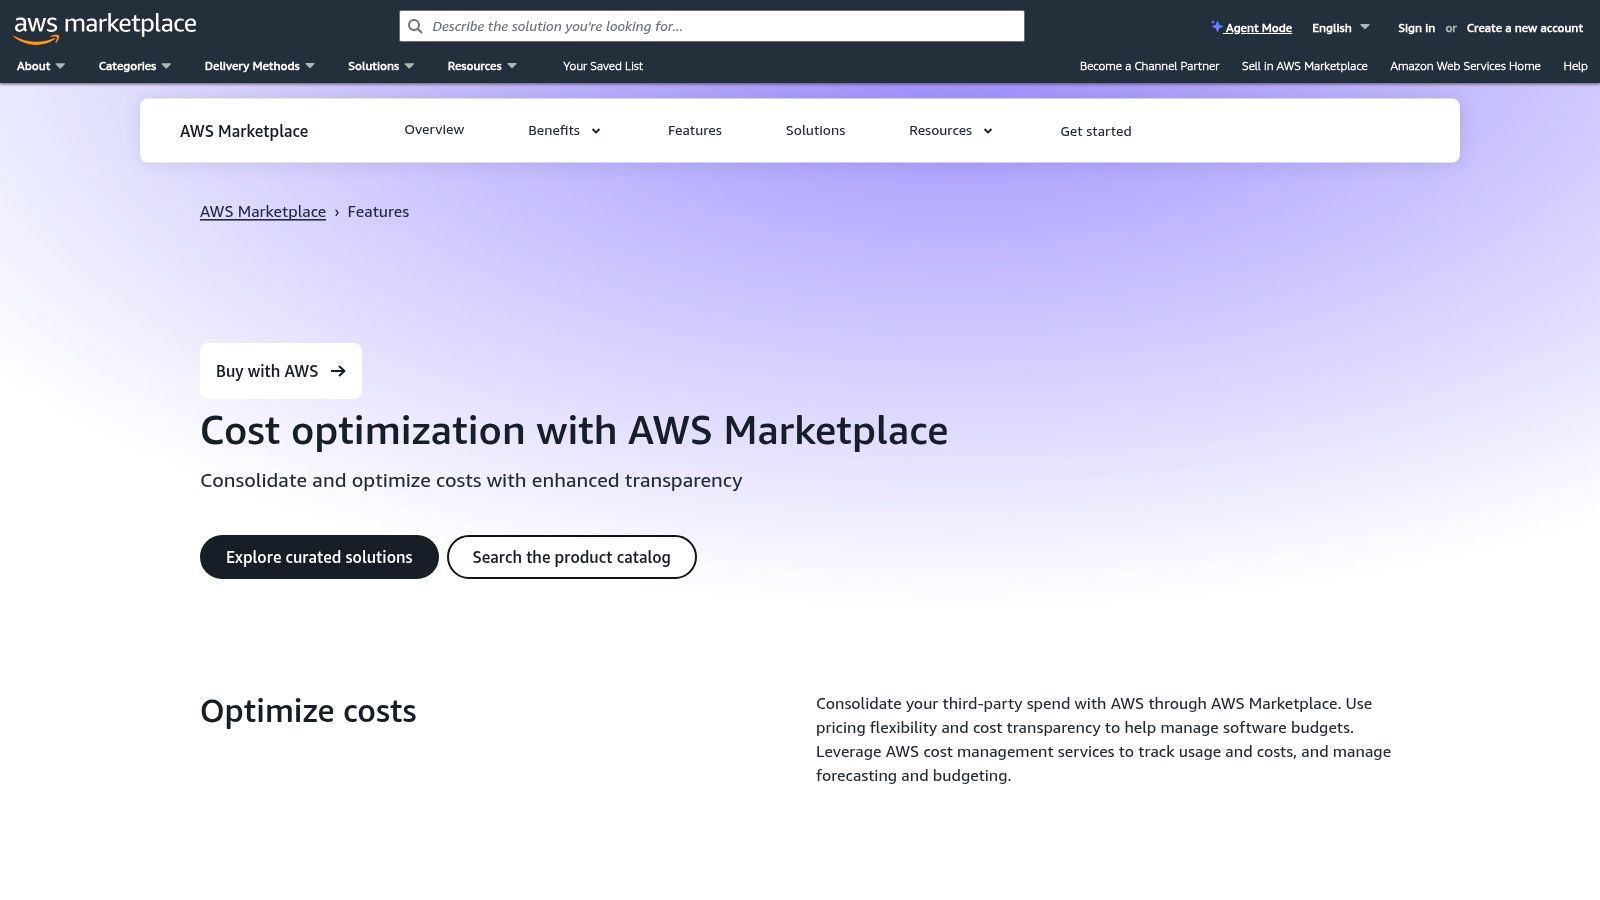This screenshot has width=1600, height=900.
Task: Expand the Delivery Methods dropdown
Action: pyautogui.click(x=258, y=66)
